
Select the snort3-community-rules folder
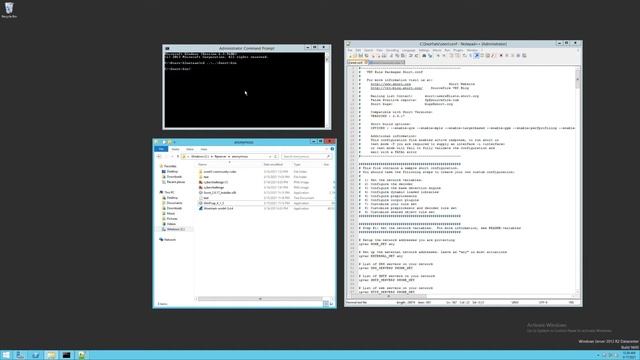pyautogui.click(x=220, y=171)
